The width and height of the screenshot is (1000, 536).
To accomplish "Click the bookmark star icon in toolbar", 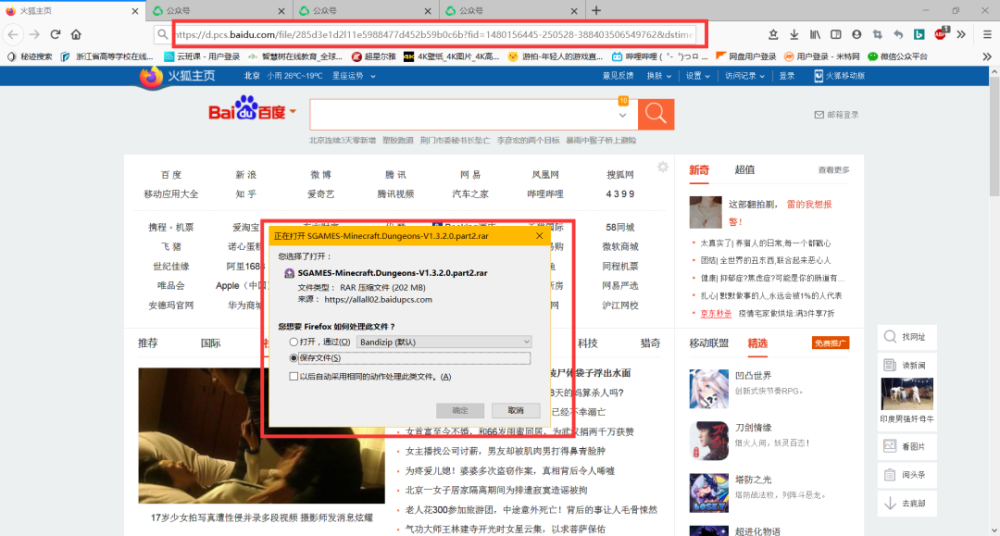I will (773, 34).
